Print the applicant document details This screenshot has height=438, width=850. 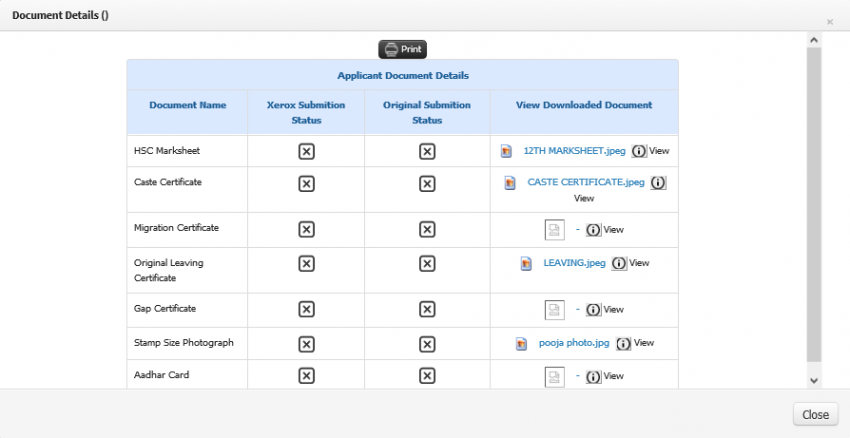[403, 49]
